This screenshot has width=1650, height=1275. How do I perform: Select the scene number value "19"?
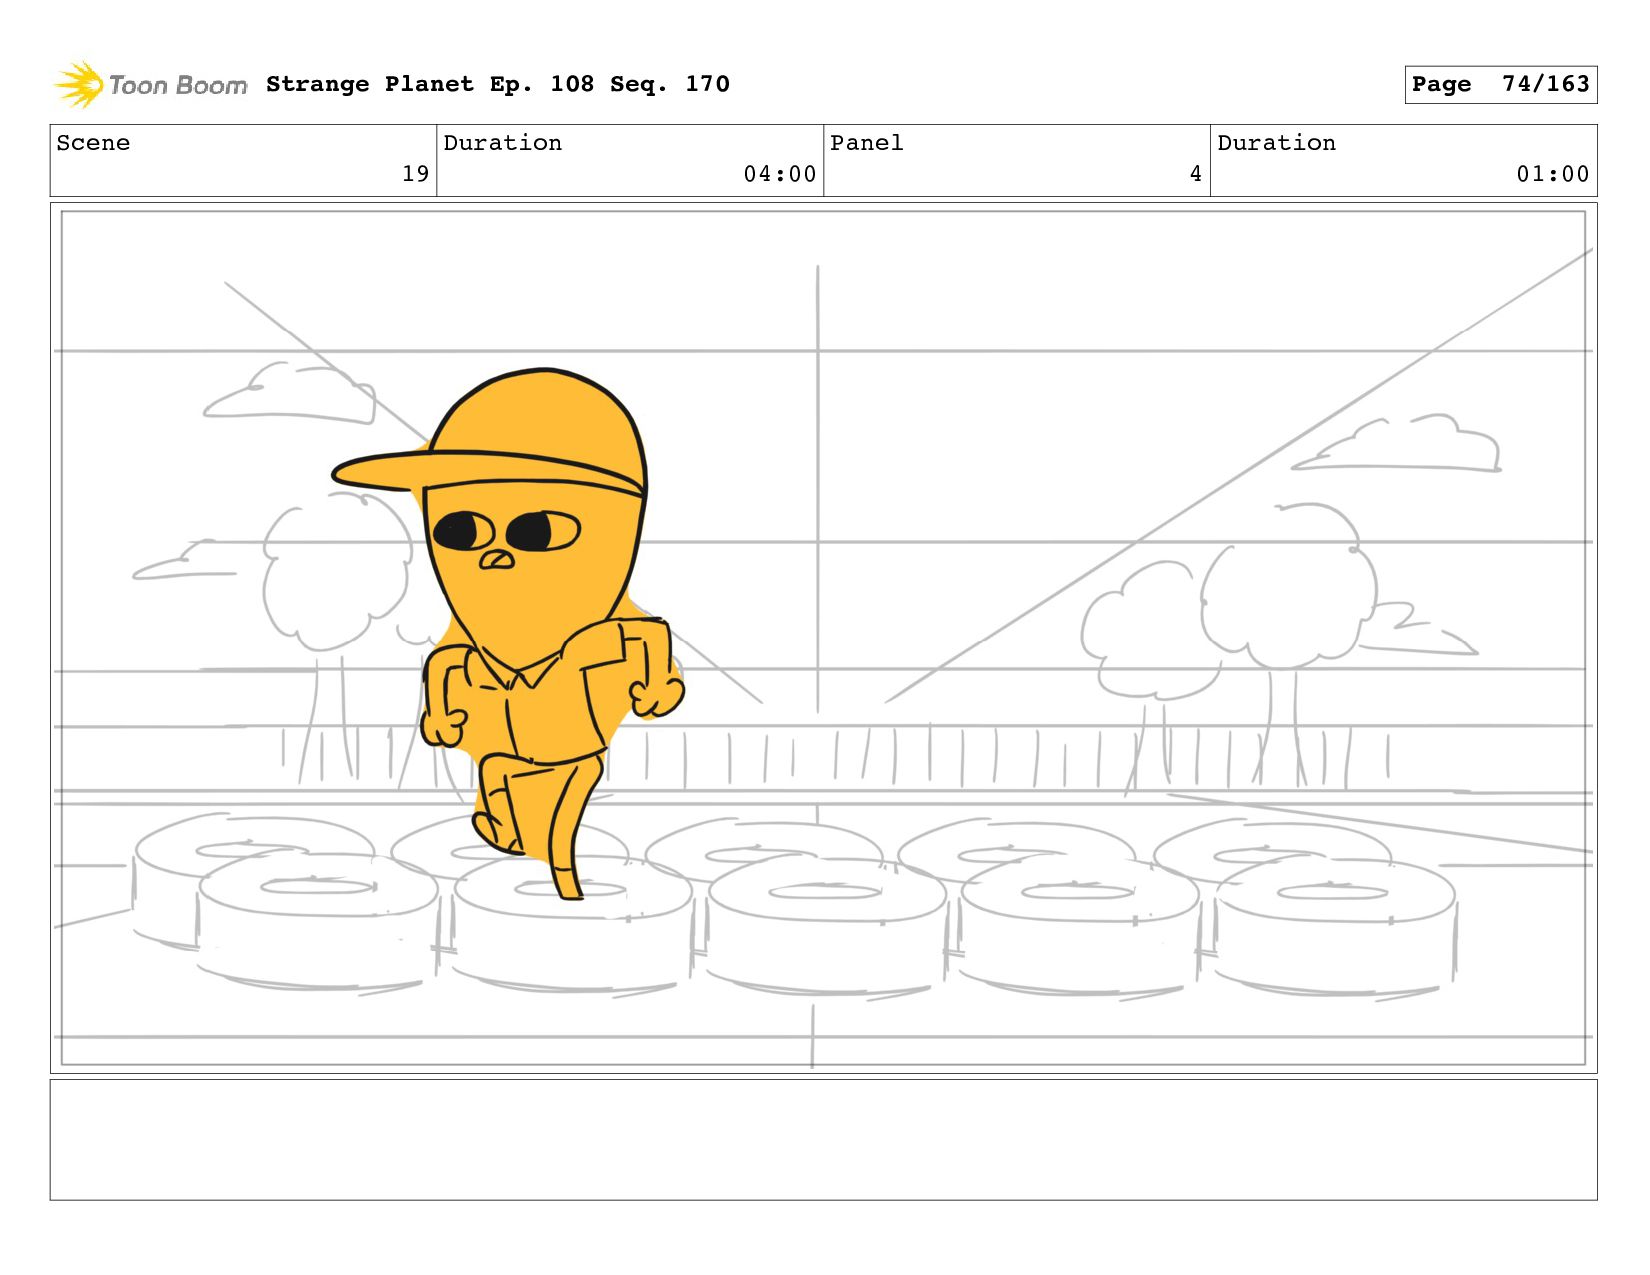point(415,174)
